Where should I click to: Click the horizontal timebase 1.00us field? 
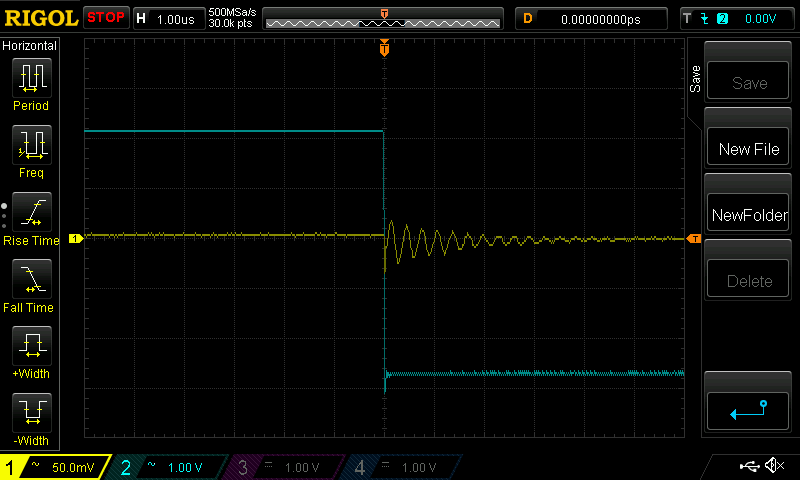[x=168, y=19]
